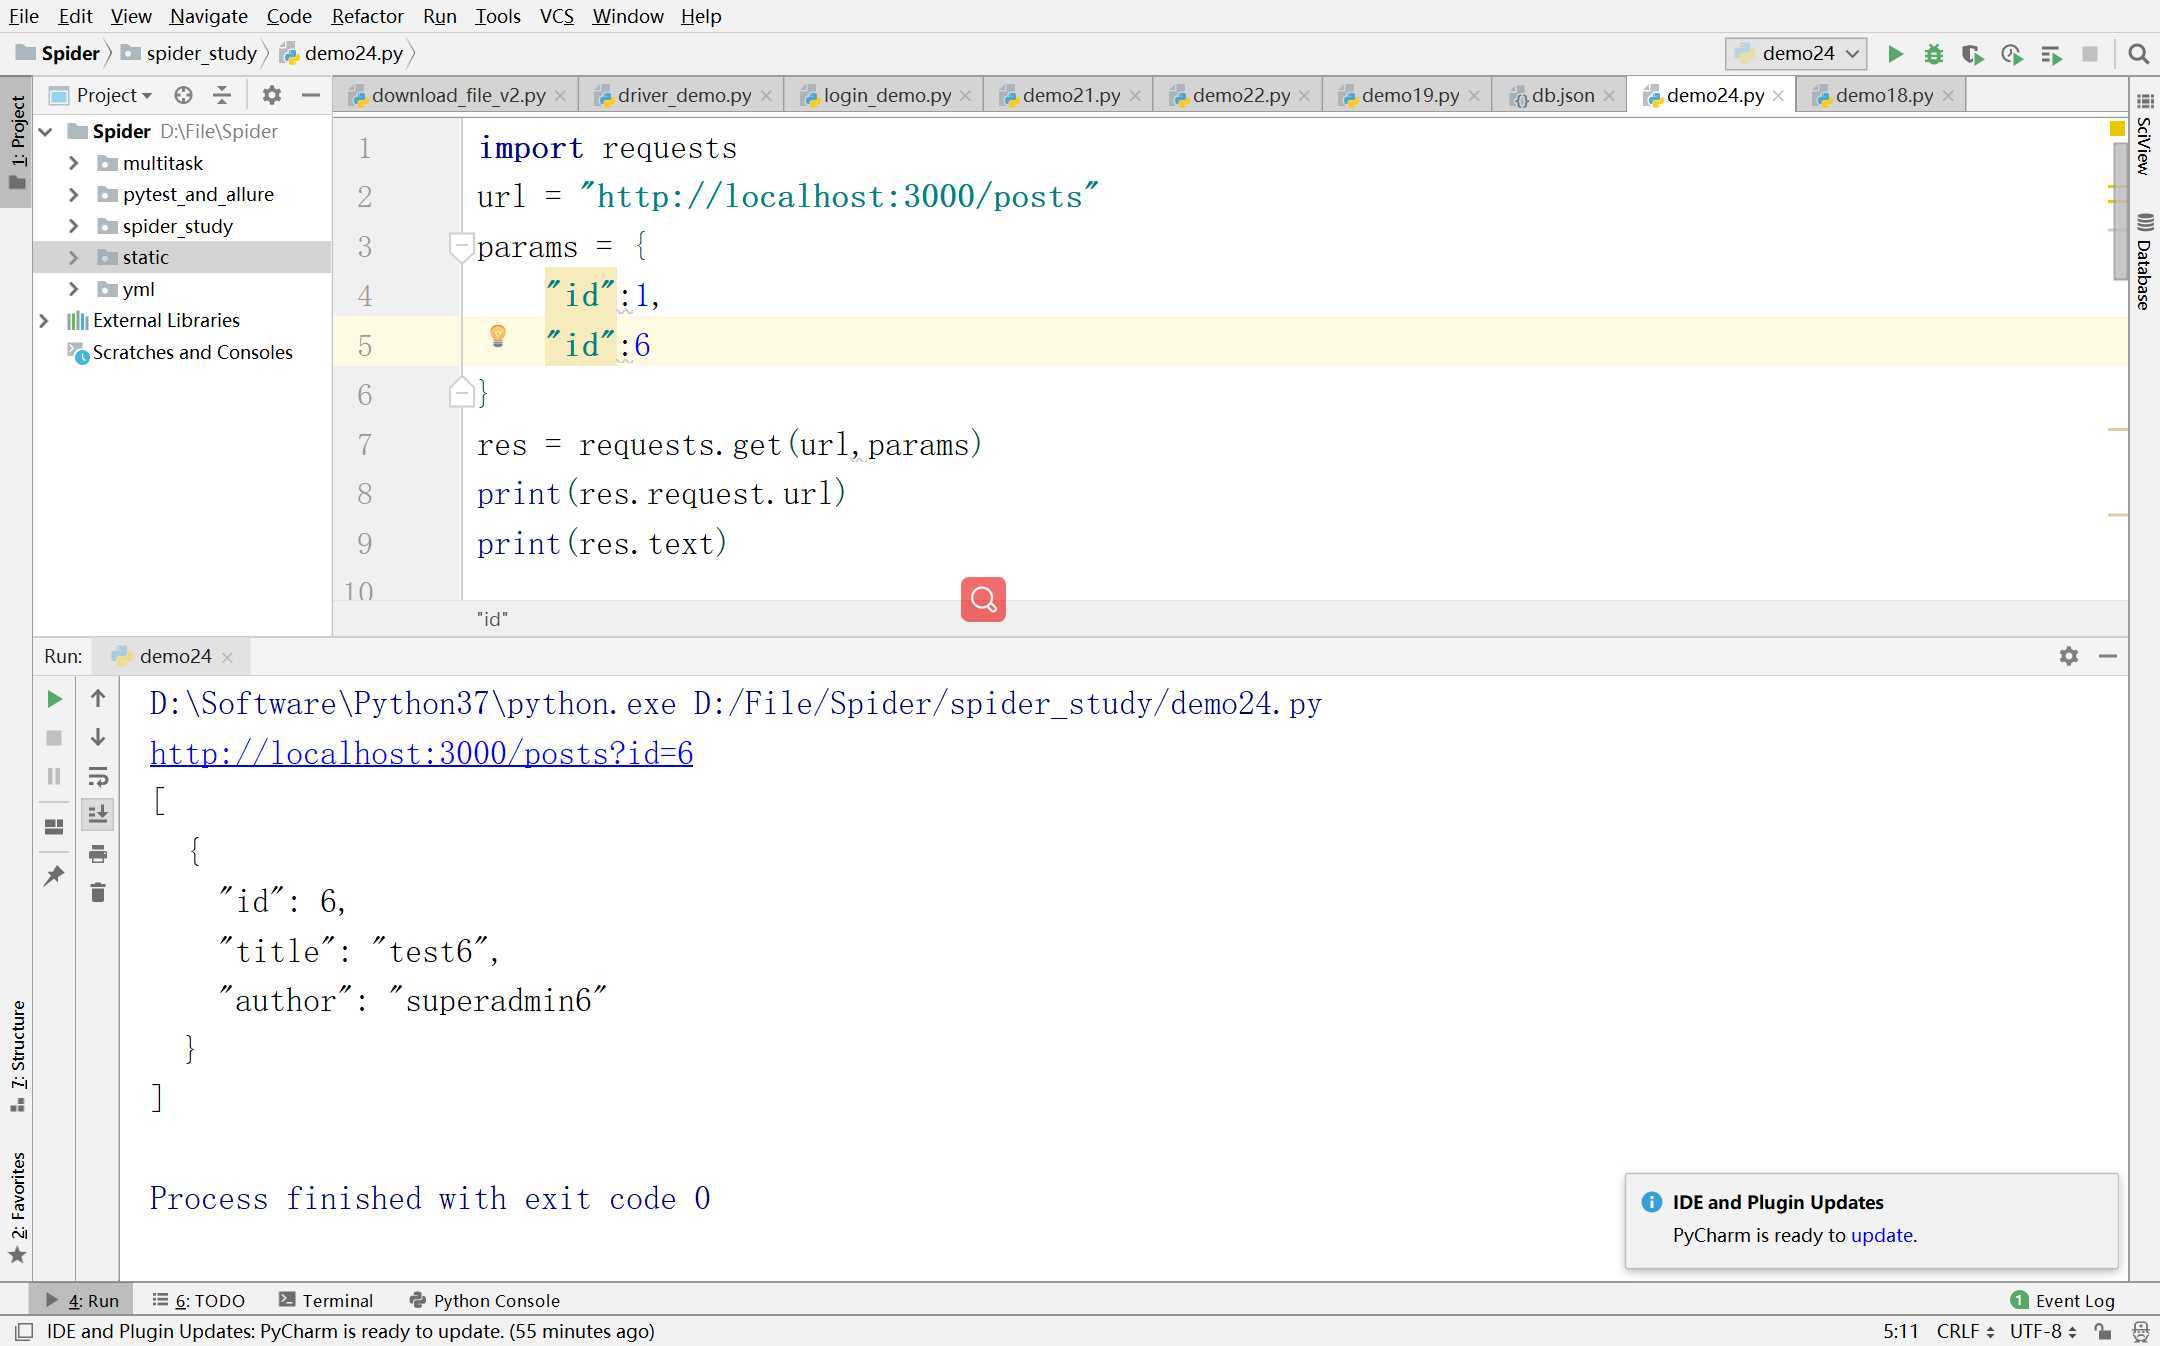This screenshot has height=1346, width=2160.
Task: Open the UTF-8 encoding selector
Action: point(2044,1331)
